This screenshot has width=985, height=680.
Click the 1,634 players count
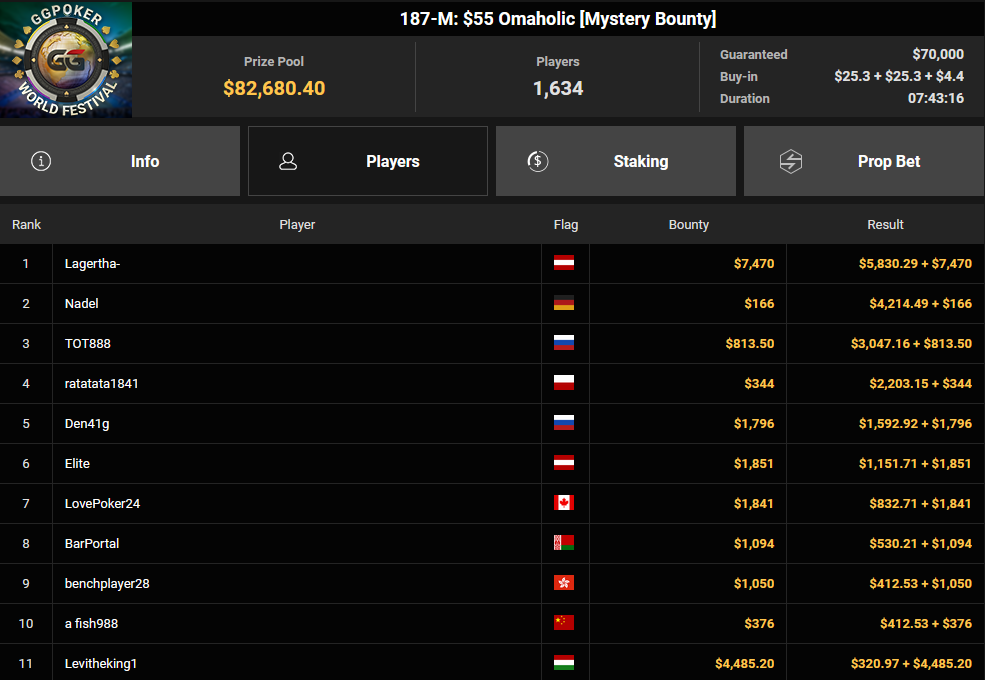[x=558, y=88]
